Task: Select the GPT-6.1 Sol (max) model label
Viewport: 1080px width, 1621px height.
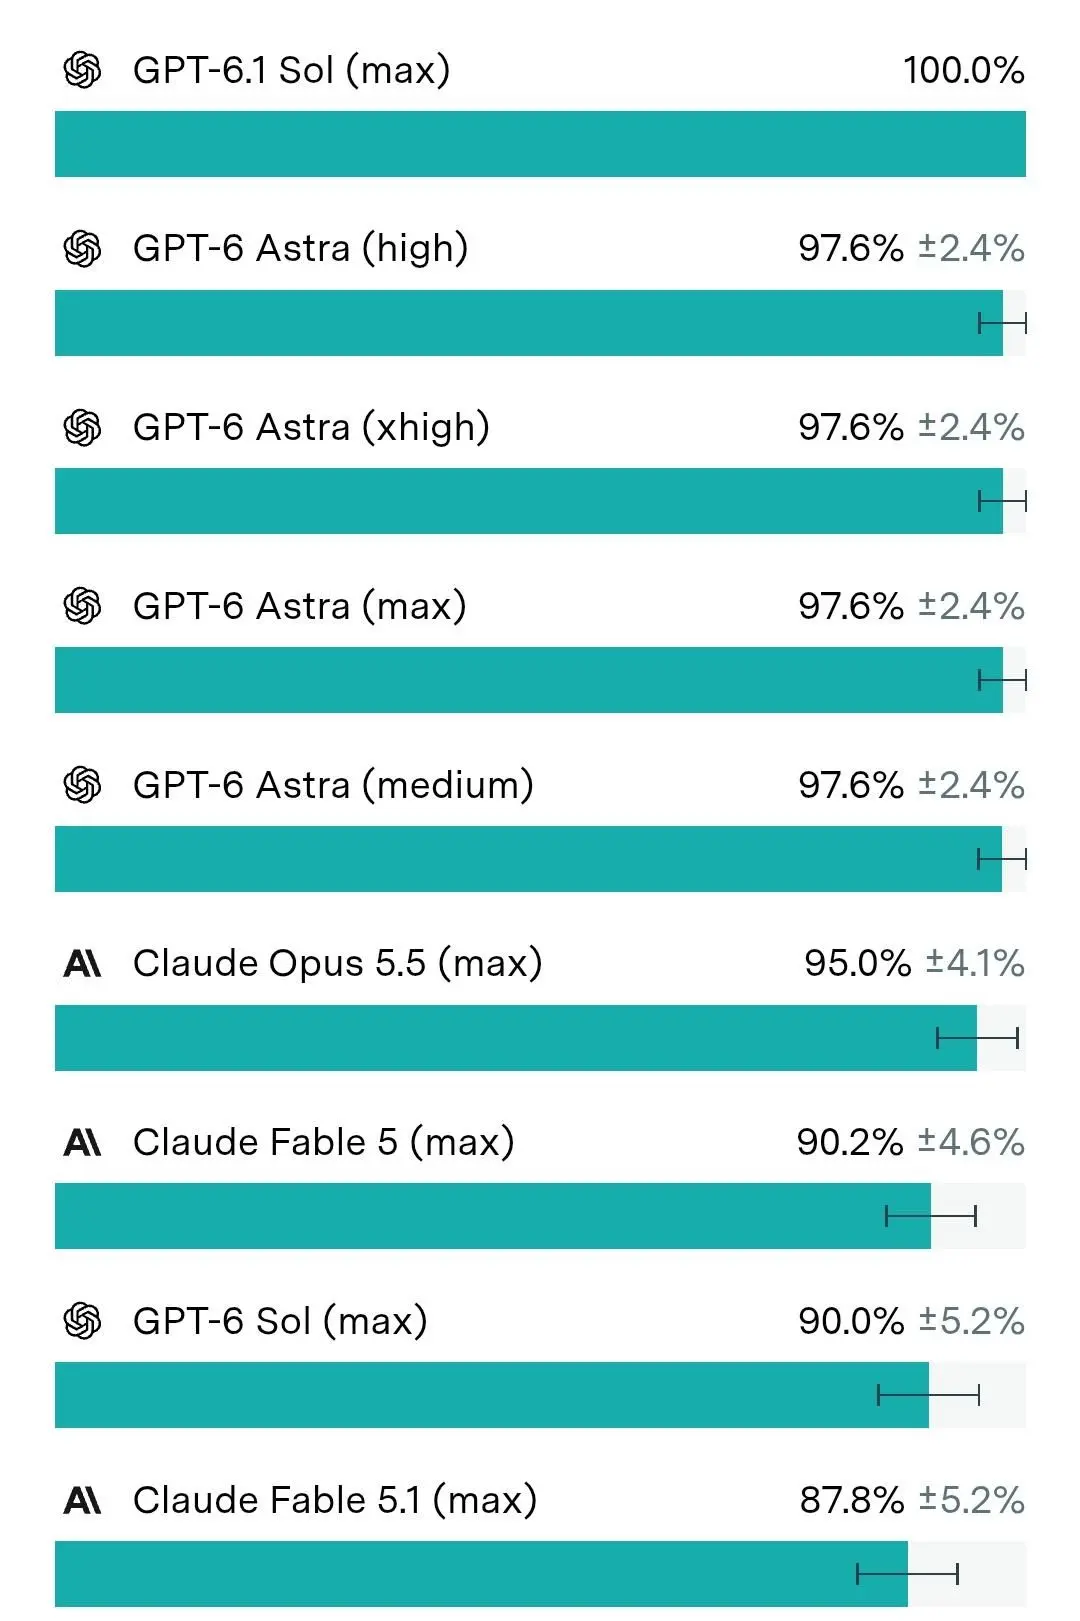Action: [291, 70]
